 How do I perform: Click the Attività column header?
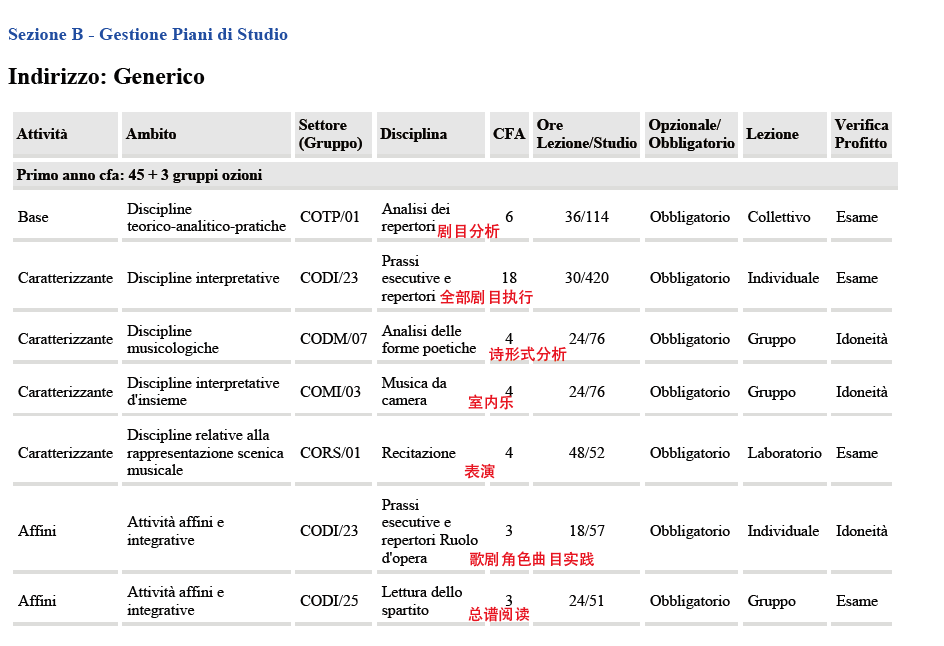[x=65, y=134]
